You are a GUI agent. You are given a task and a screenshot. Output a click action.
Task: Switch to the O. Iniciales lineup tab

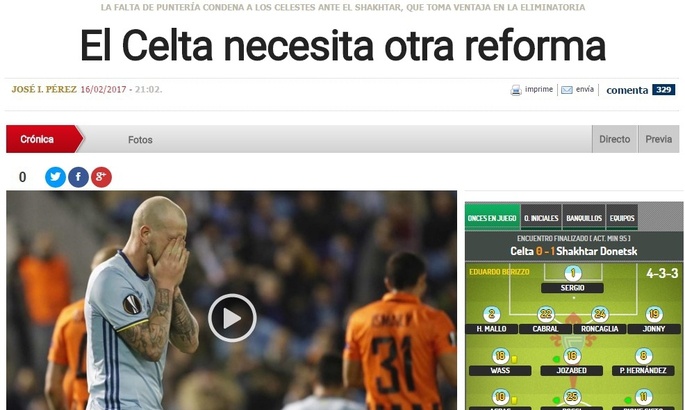(x=541, y=217)
